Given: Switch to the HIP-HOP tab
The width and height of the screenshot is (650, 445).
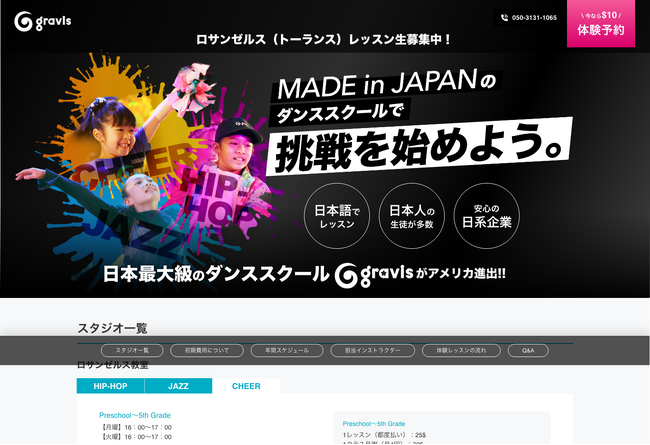Looking at the screenshot, I should pyautogui.click(x=110, y=386).
